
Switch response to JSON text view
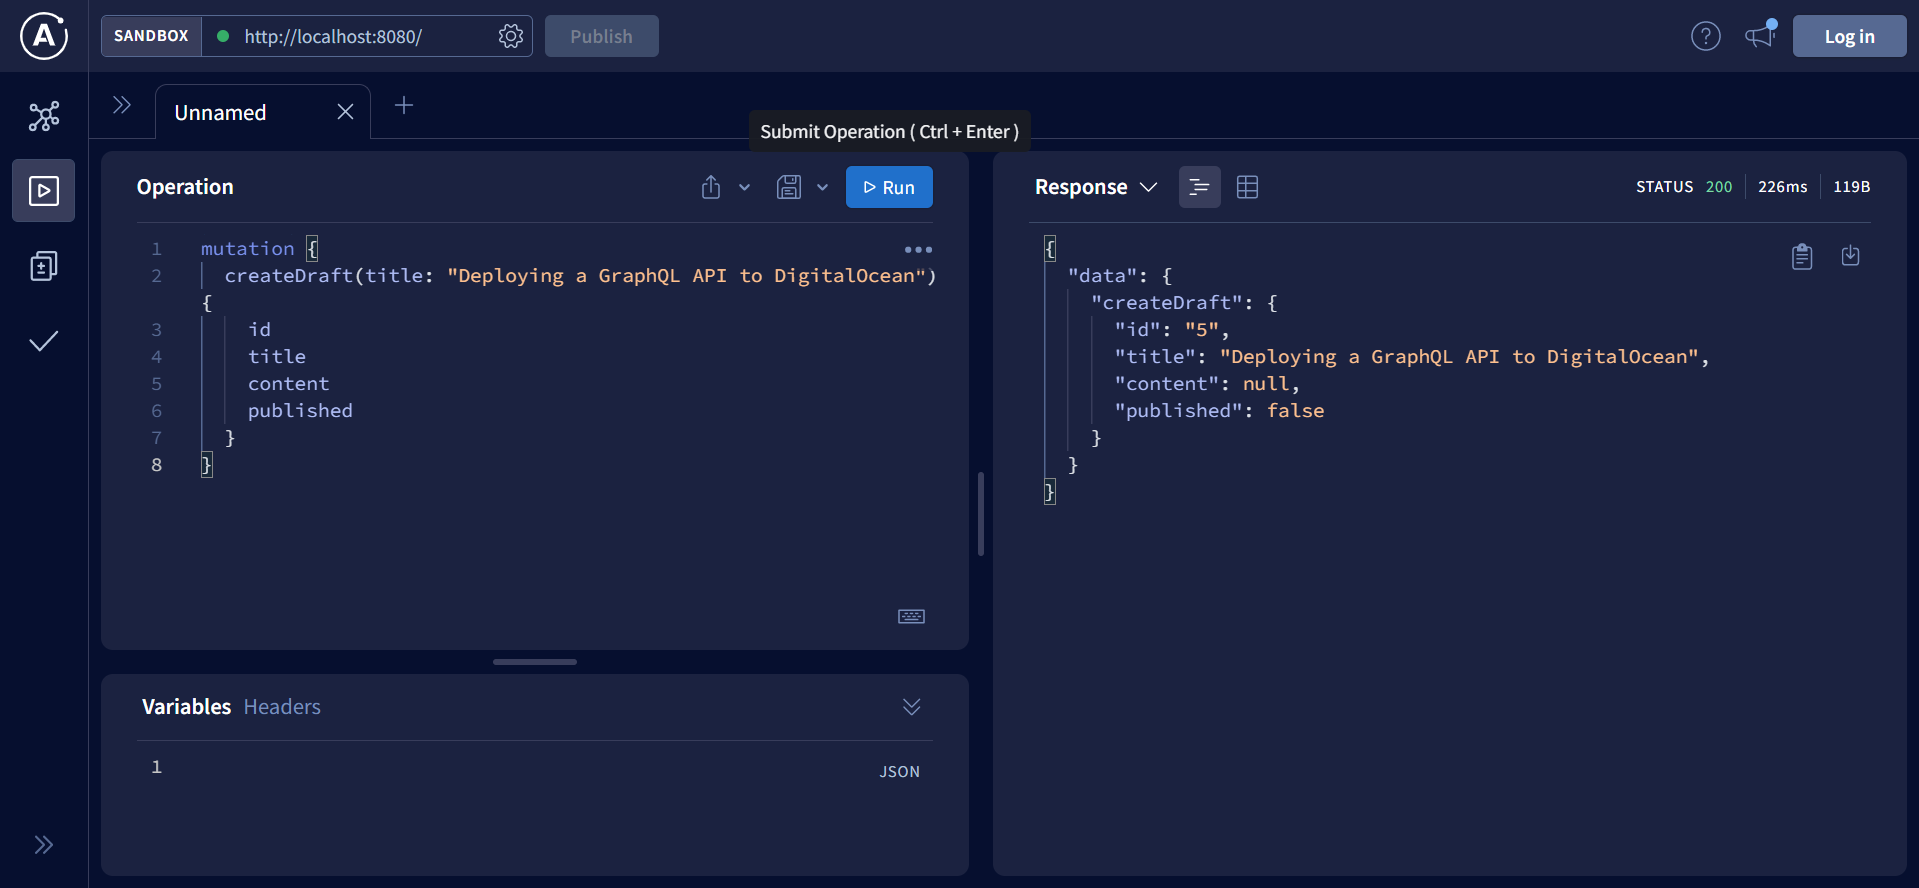[1200, 187]
